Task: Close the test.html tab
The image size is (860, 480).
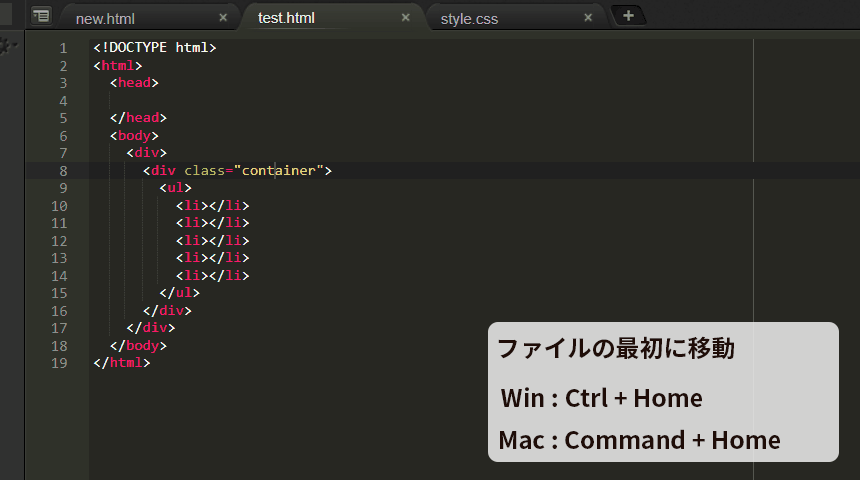Action: 406,18
